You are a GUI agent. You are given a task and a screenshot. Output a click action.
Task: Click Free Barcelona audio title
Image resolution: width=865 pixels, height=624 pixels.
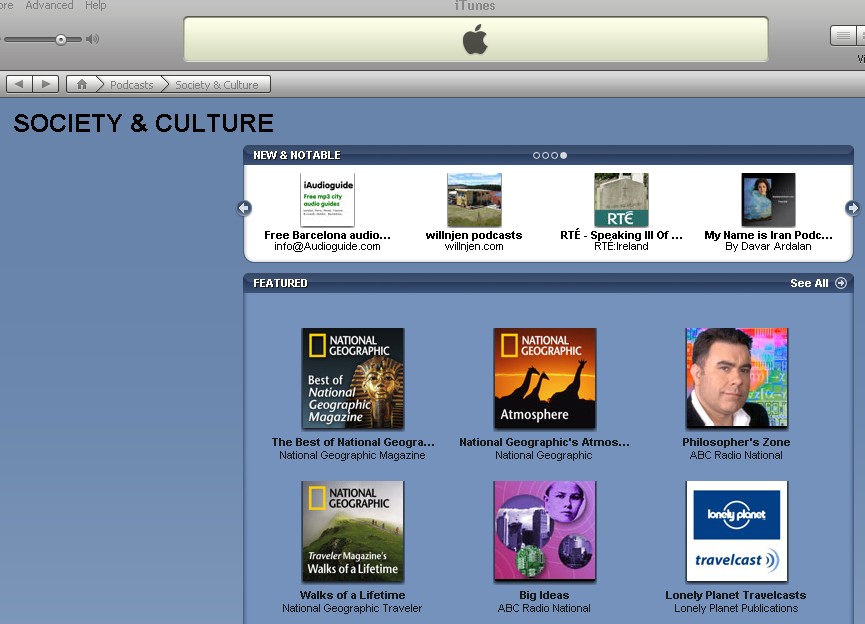click(327, 235)
